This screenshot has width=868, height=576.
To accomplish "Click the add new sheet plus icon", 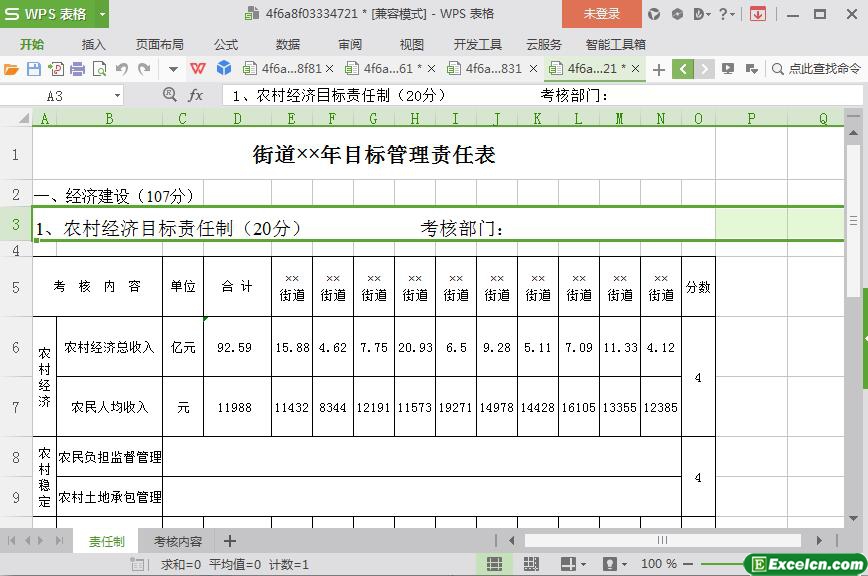I will (x=230, y=541).
